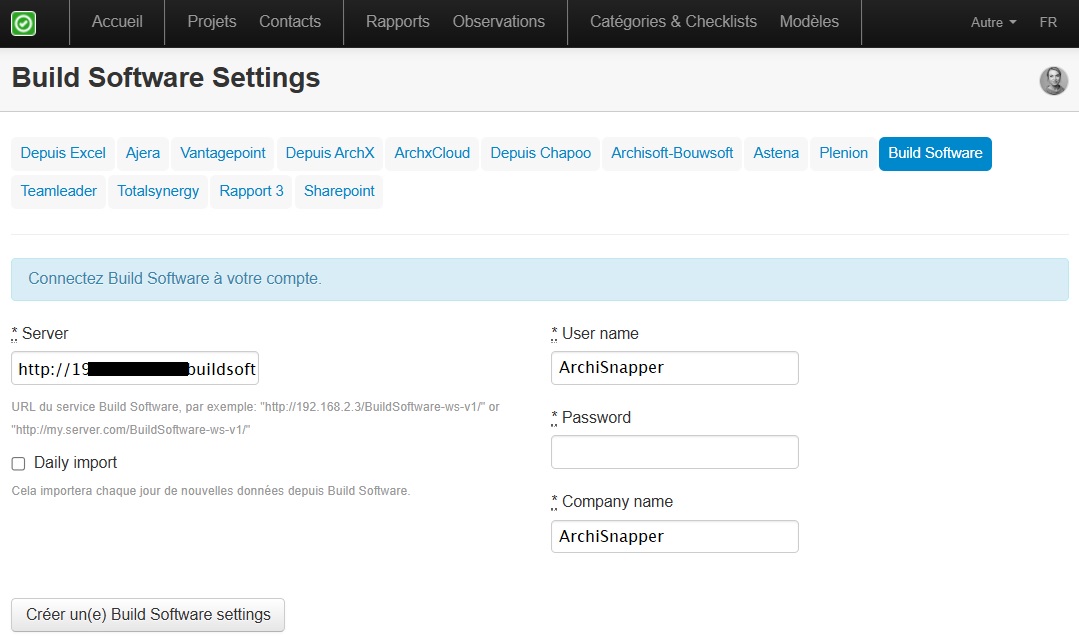
Task: Open the user profile avatar
Action: click(x=1053, y=81)
